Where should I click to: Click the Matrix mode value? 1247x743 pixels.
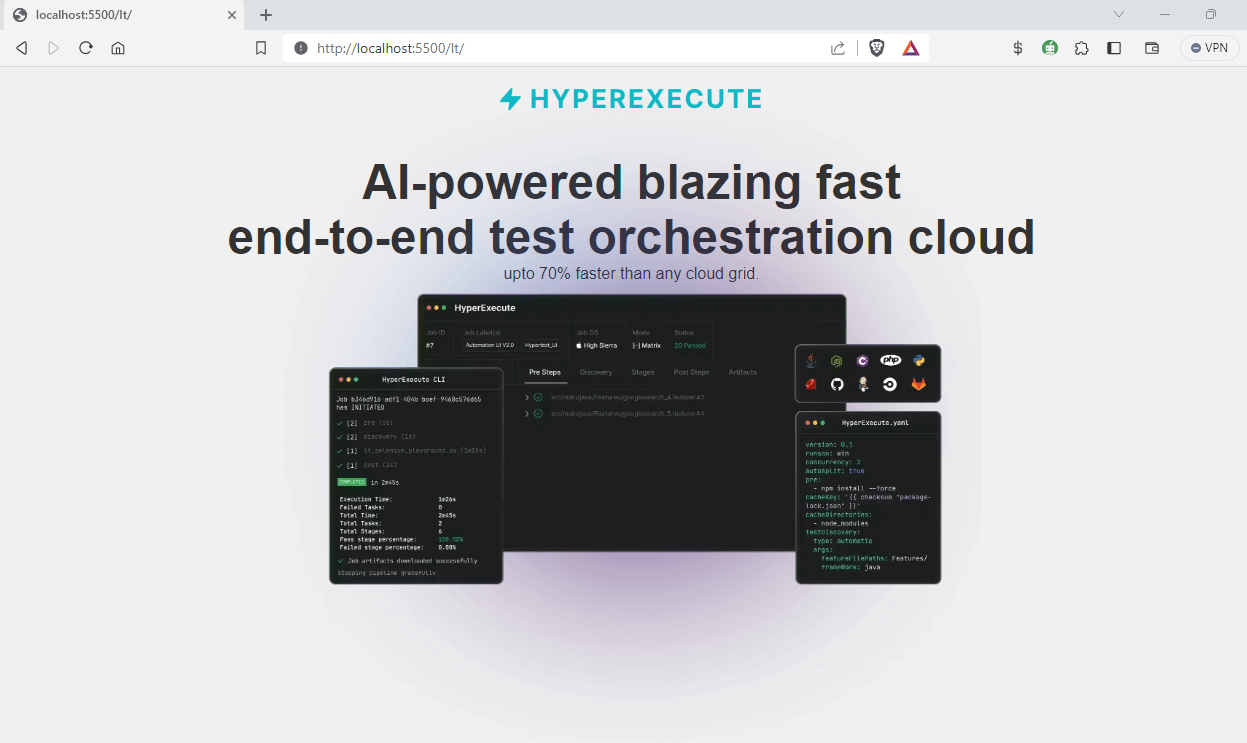[x=647, y=345]
